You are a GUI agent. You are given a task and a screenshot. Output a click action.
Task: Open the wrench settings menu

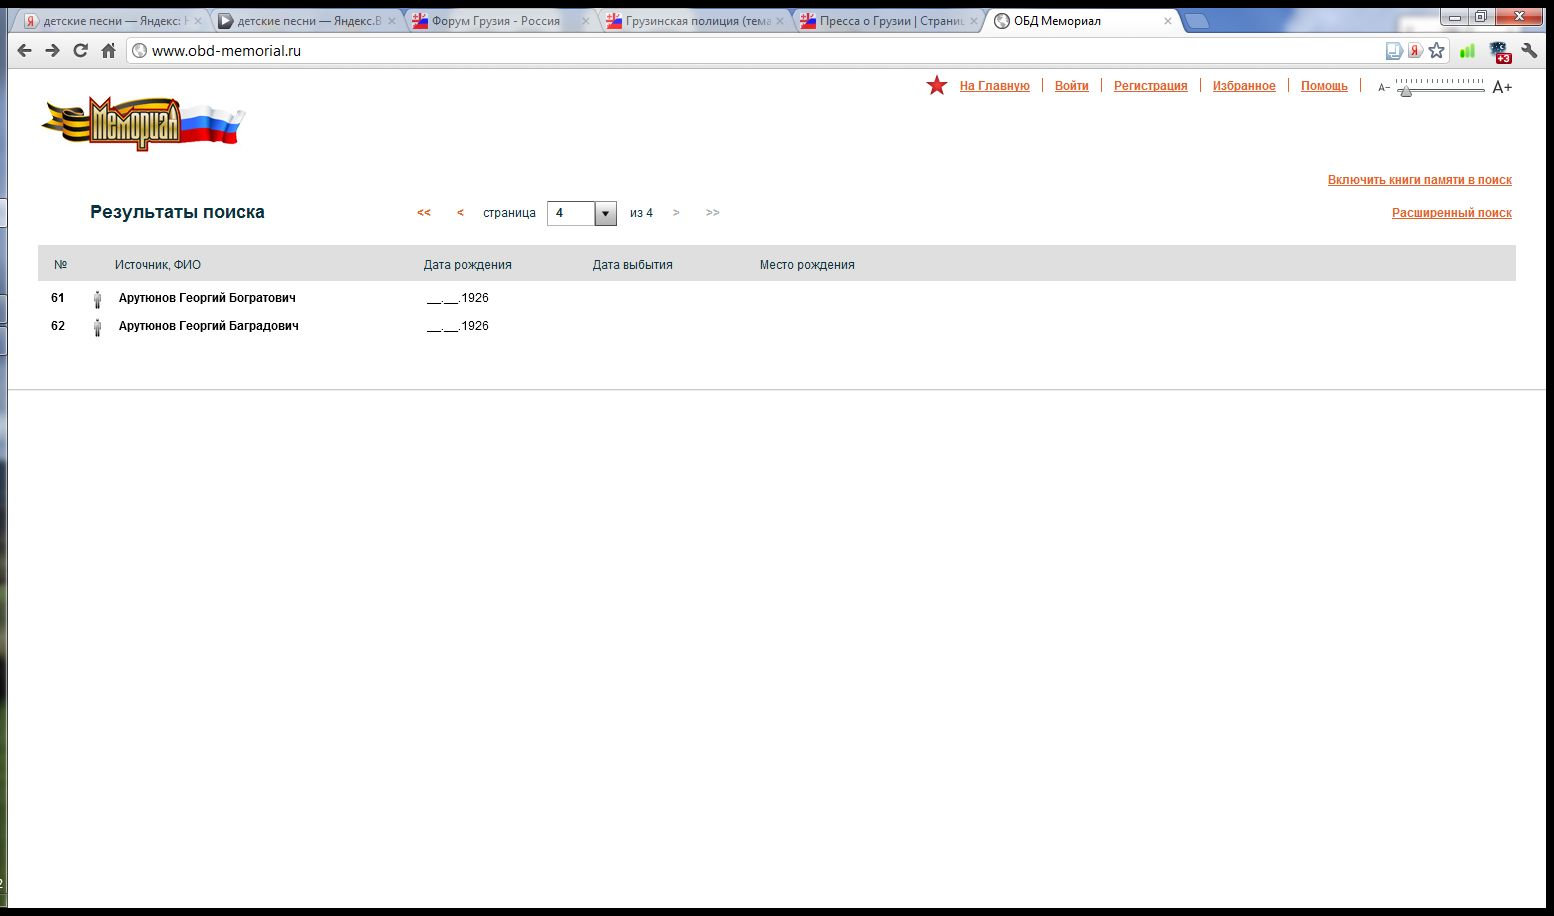pyautogui.click(x=1529, y=51)
